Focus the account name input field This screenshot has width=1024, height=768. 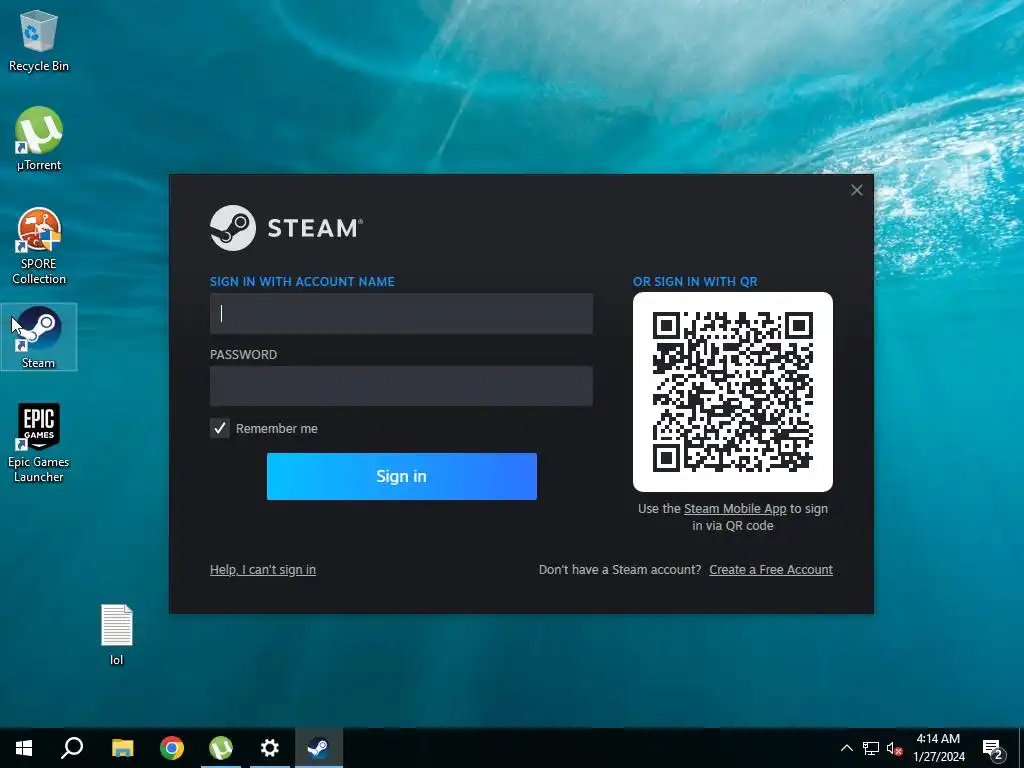(x=401, y=313)
